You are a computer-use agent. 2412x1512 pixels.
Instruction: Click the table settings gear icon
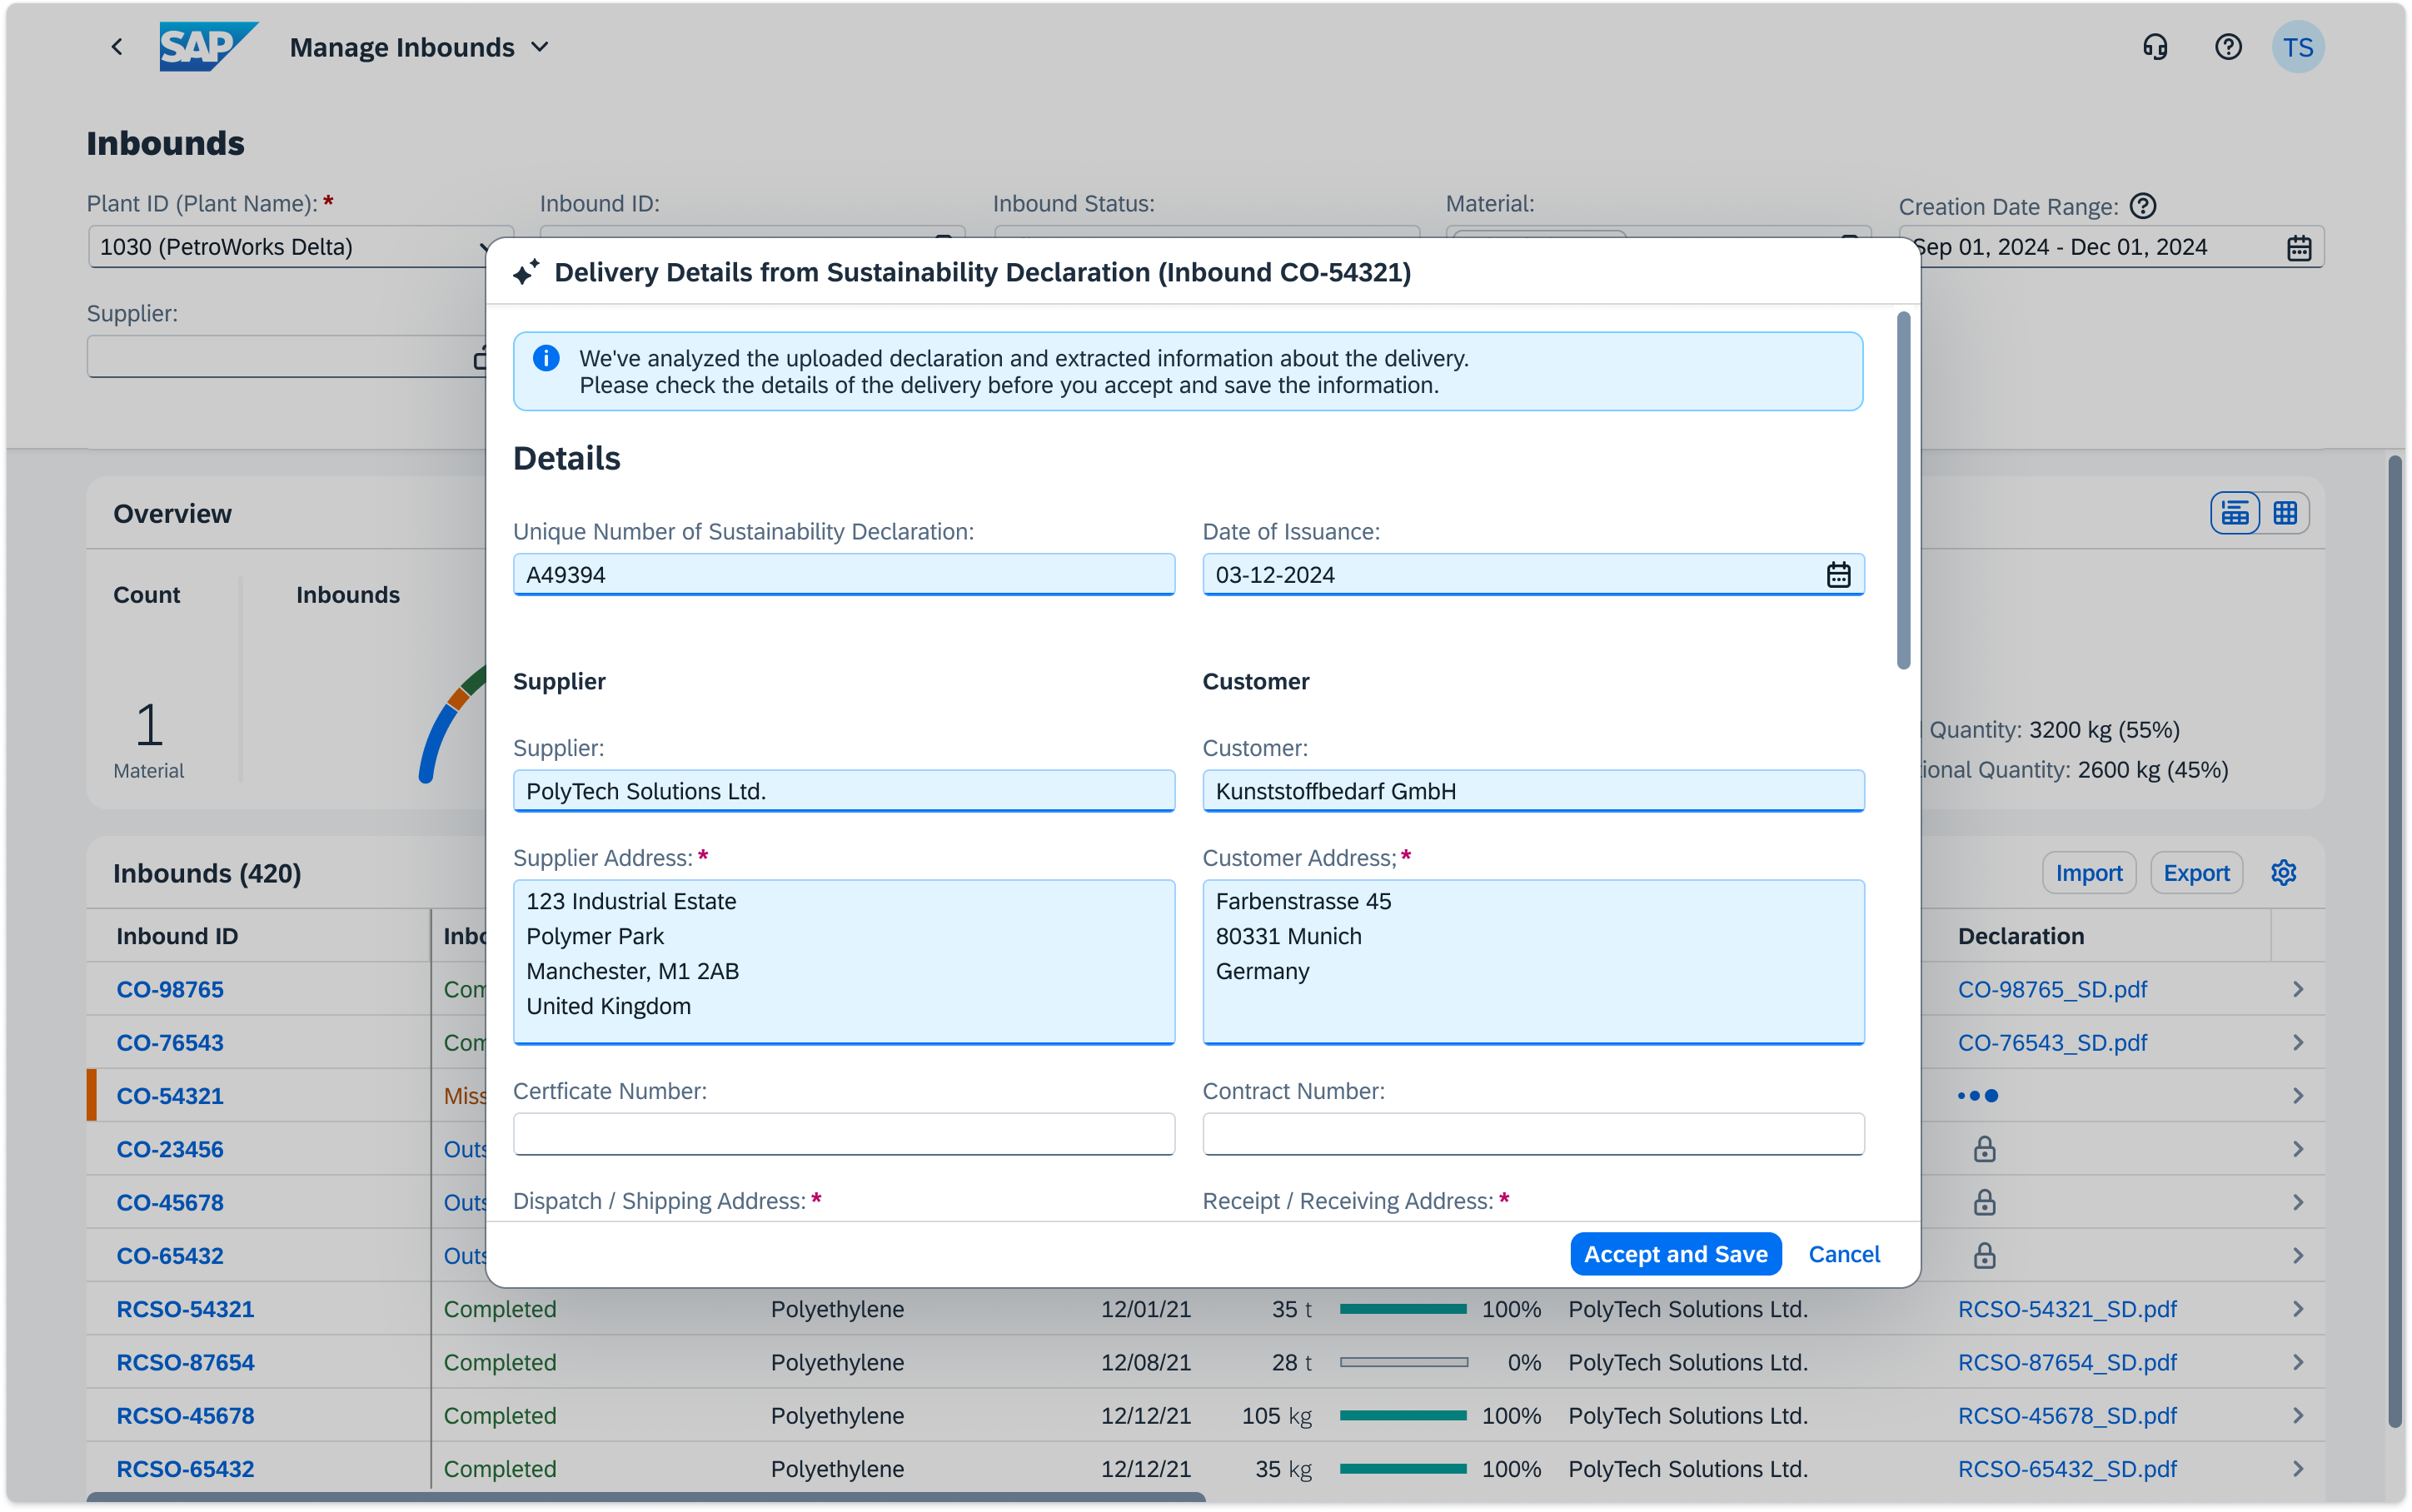pyautogui.click(x=2283, y=873)
